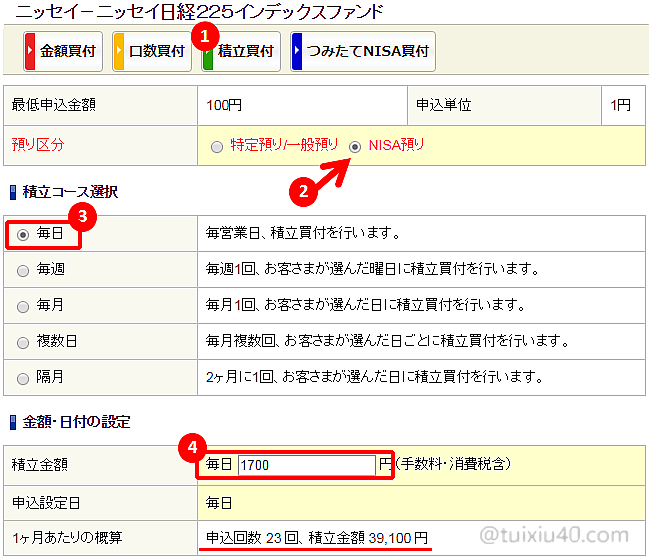Click the description starting with 毎週1回

click(373, 269)
